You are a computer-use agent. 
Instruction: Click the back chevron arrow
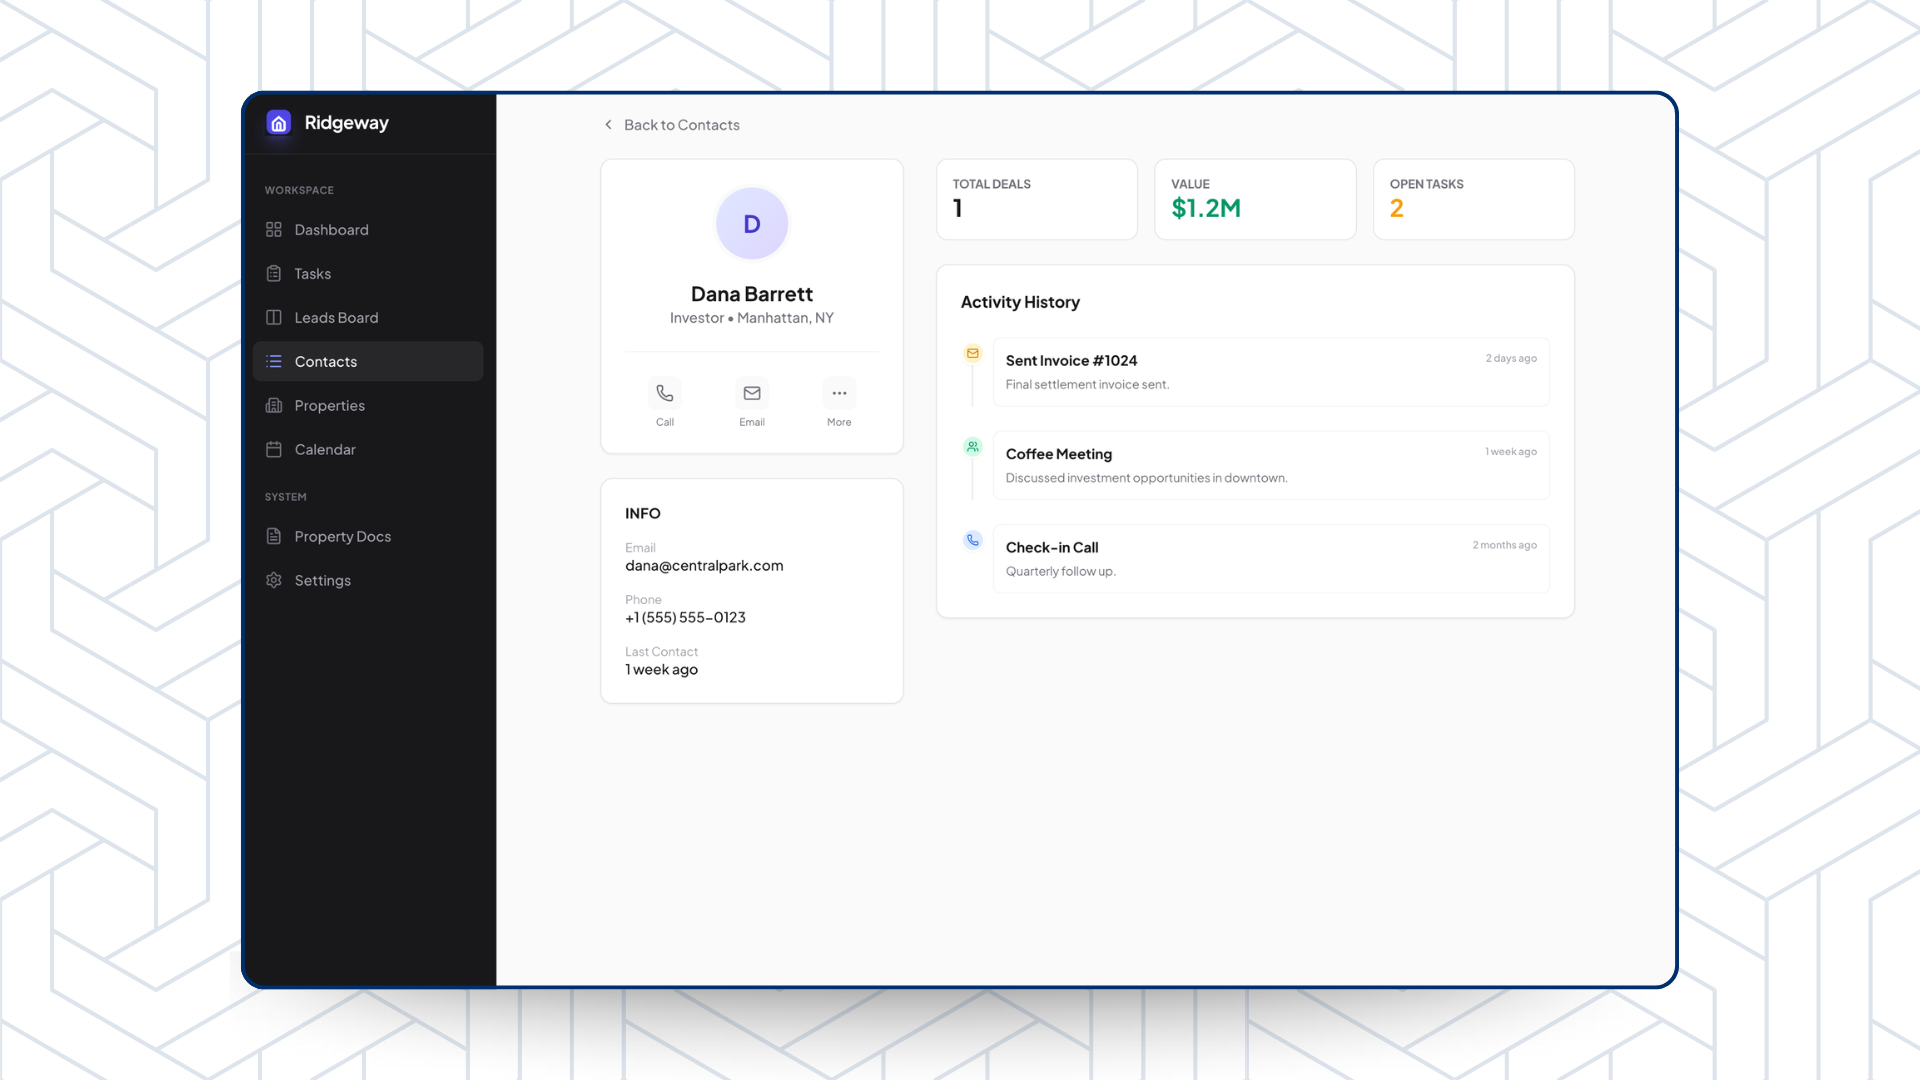[x=608, y=125]
